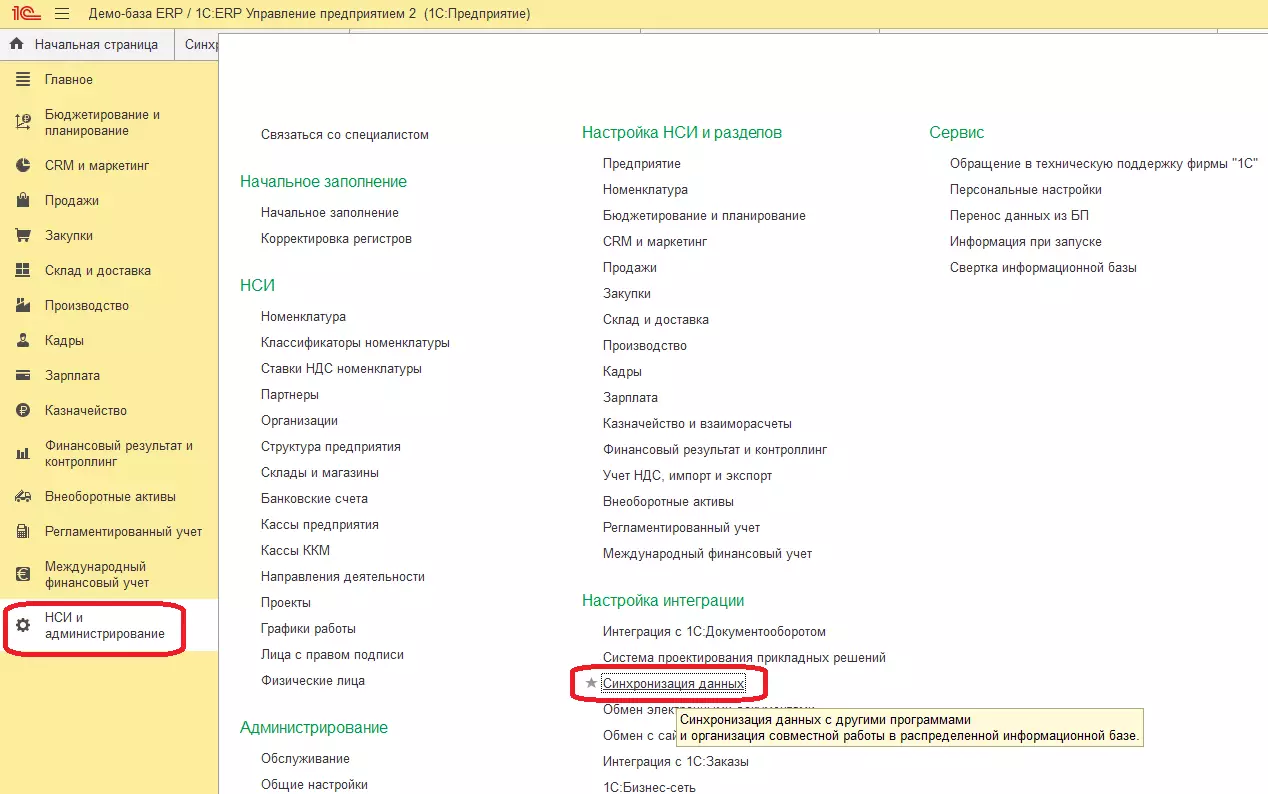Open Кассы ККМ link
The height and width of the screenshot is (794, 1268).
[x=295, y=551]
